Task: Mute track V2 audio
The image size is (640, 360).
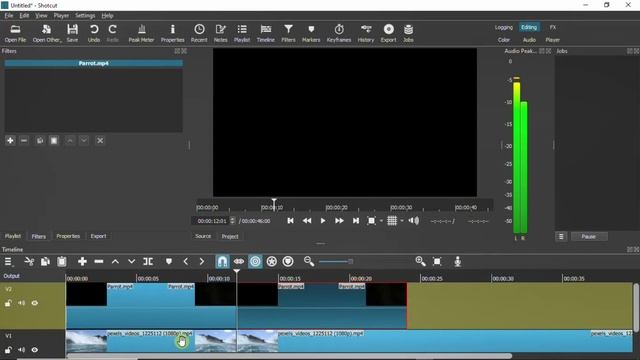Action: pyautogui.click(x=21, y=303)
